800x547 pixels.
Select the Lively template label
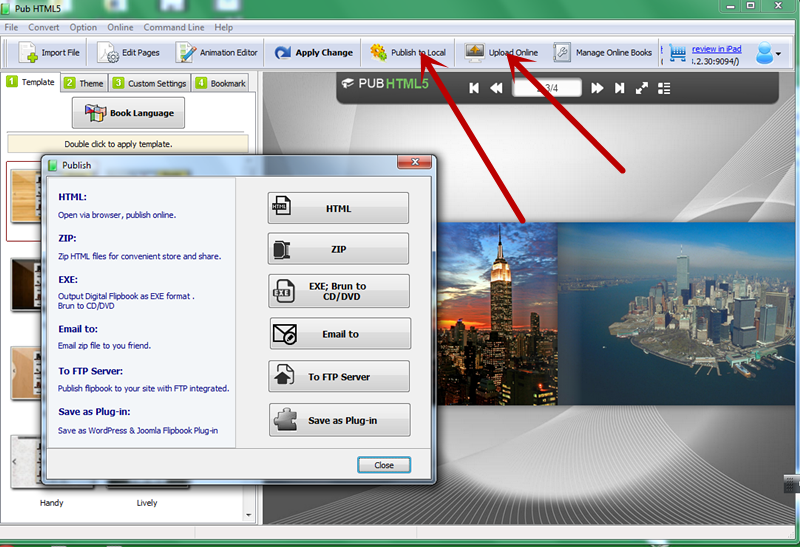point(147,503)
